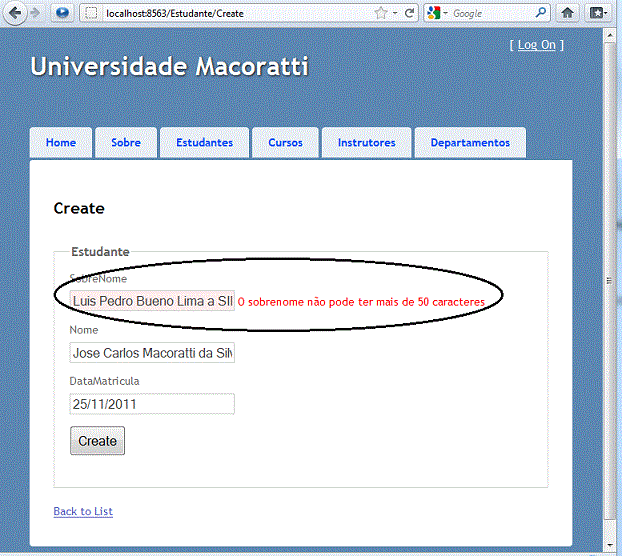
Task: Go to the browser home page icon
Action: [567, 13]
